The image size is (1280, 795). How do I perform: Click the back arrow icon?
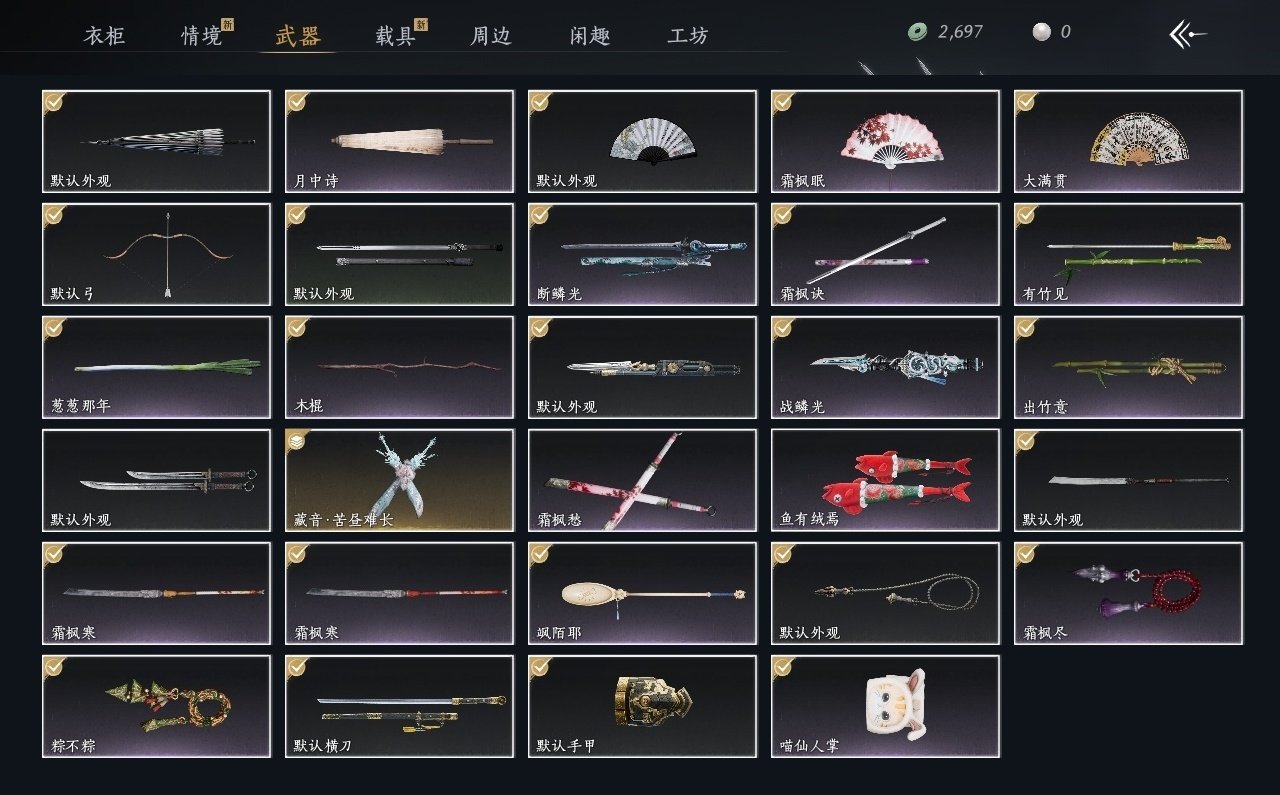click(1188, 34)
